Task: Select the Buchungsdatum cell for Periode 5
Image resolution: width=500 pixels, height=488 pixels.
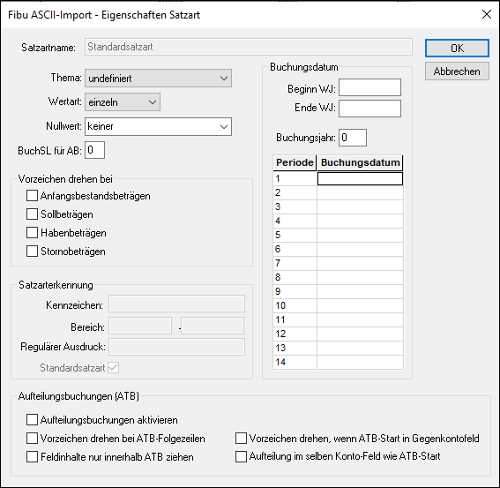Action: pyautogui.click(x=360, y=235)
